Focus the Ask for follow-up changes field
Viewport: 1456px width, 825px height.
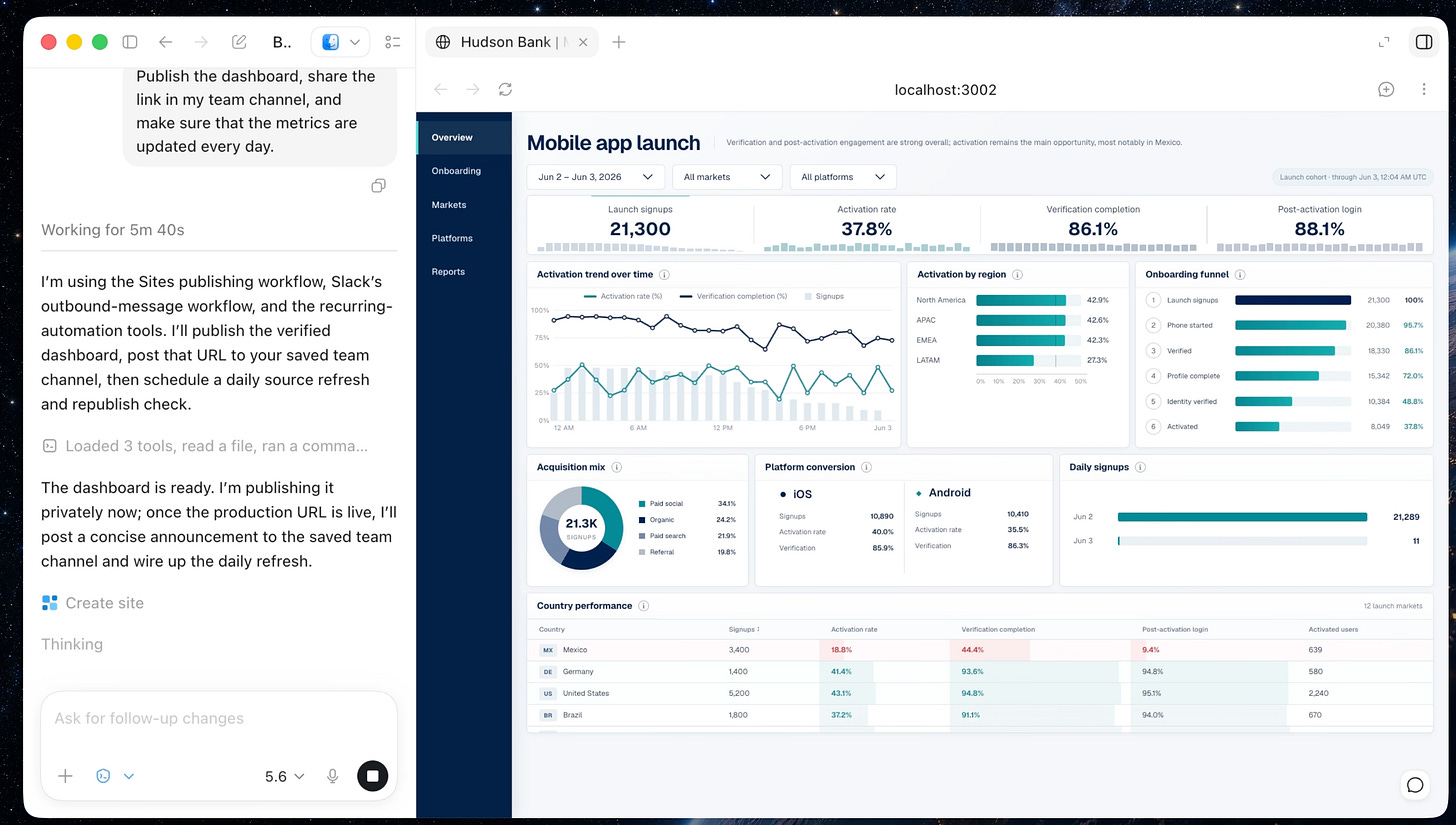[x=218, y=718]
